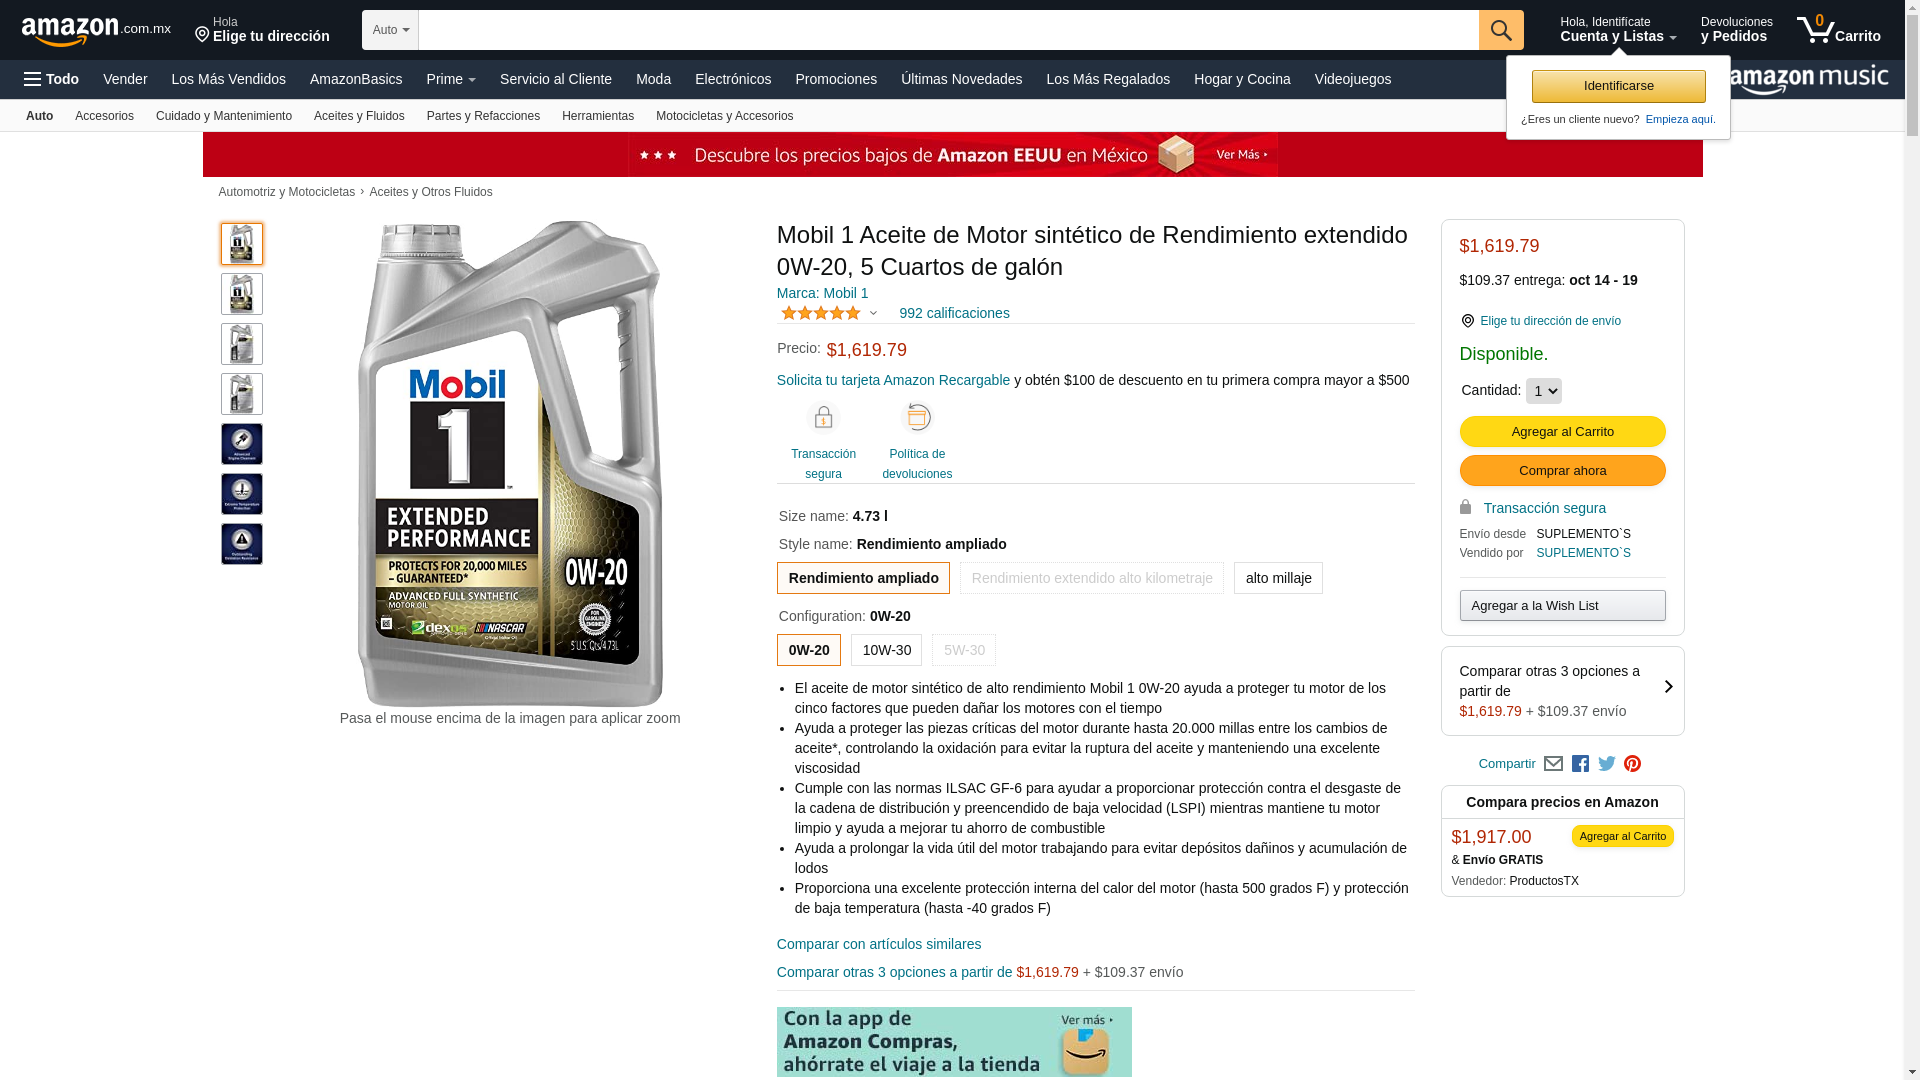
Task: Share via Twitter icon
Action: pos(1607,764)
